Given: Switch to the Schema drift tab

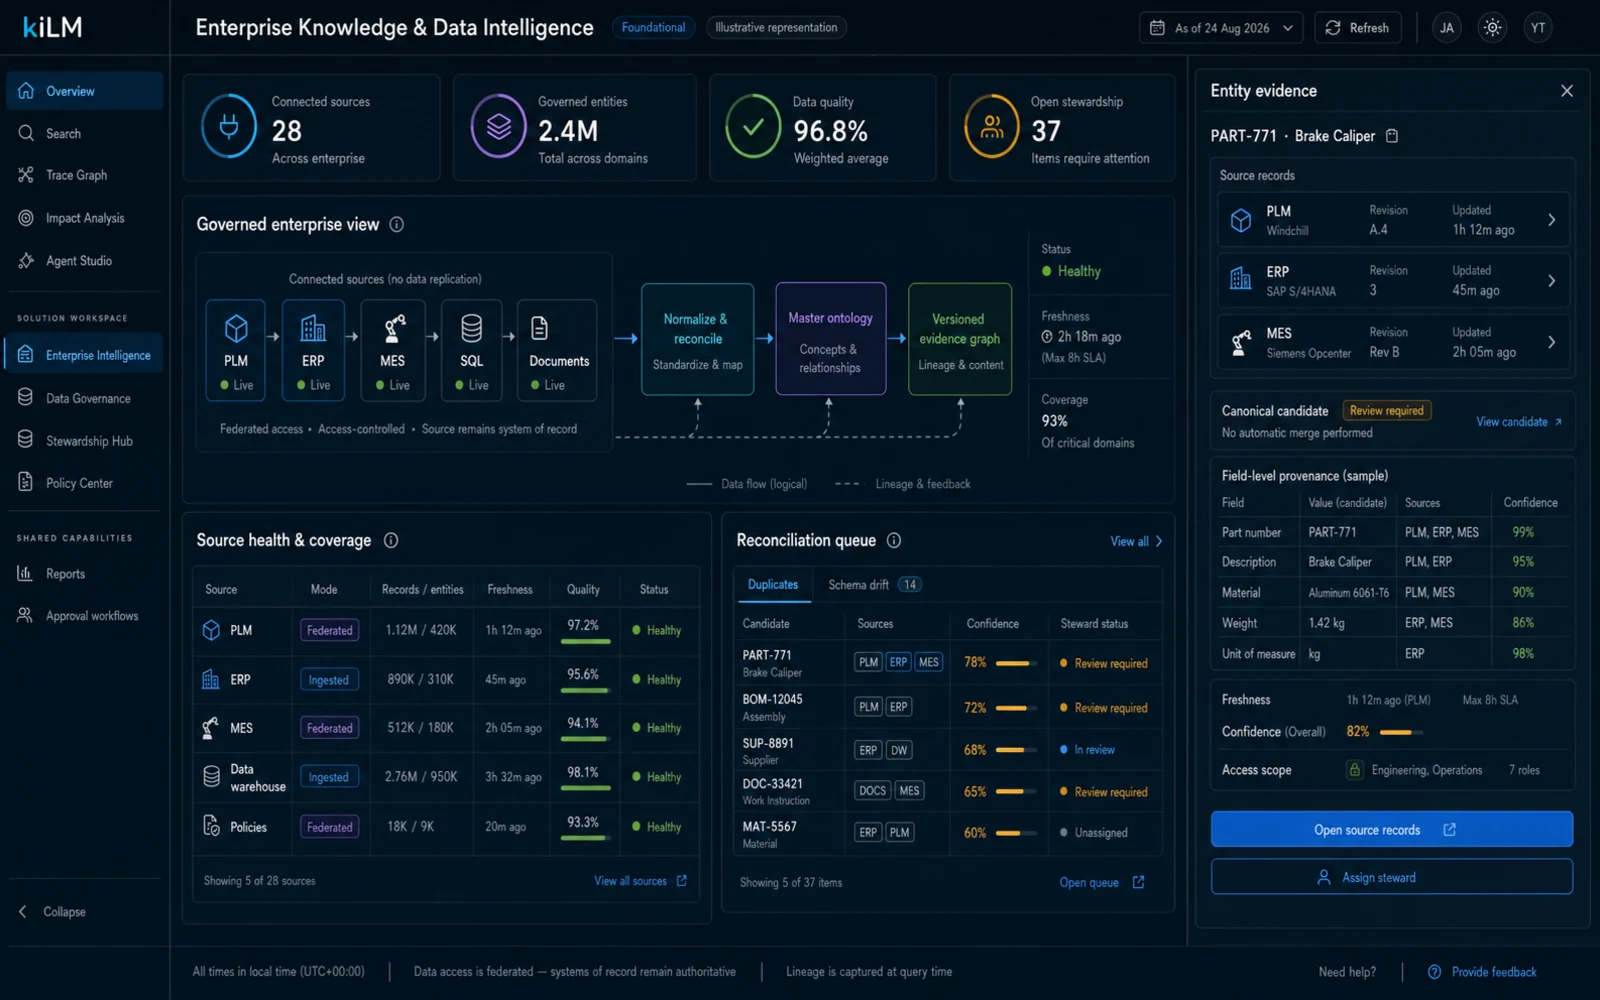Looking at the screenshot, I should tap(874, 585).
